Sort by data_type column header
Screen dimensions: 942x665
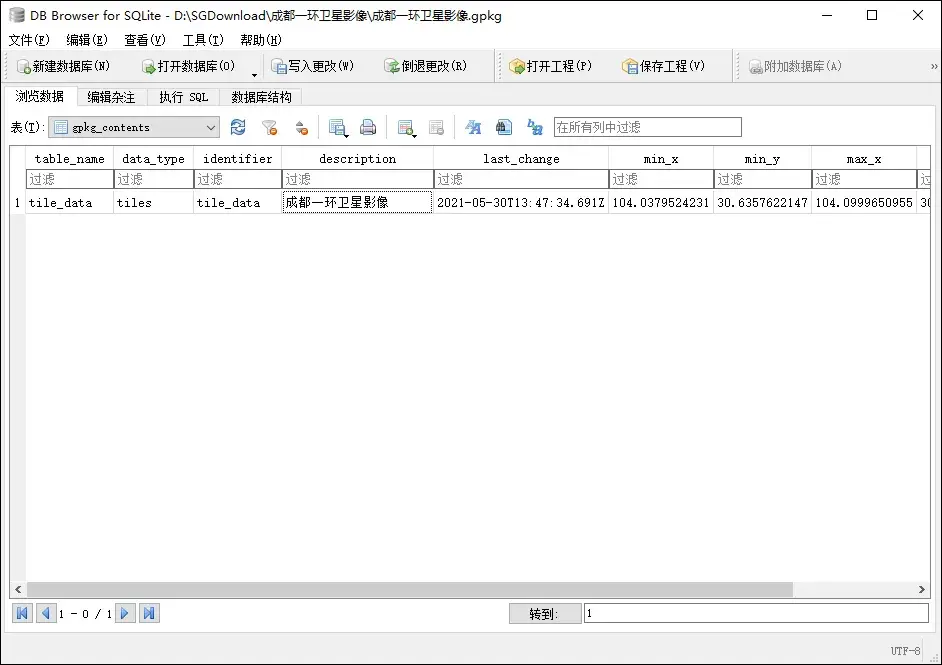pos(153,159)
